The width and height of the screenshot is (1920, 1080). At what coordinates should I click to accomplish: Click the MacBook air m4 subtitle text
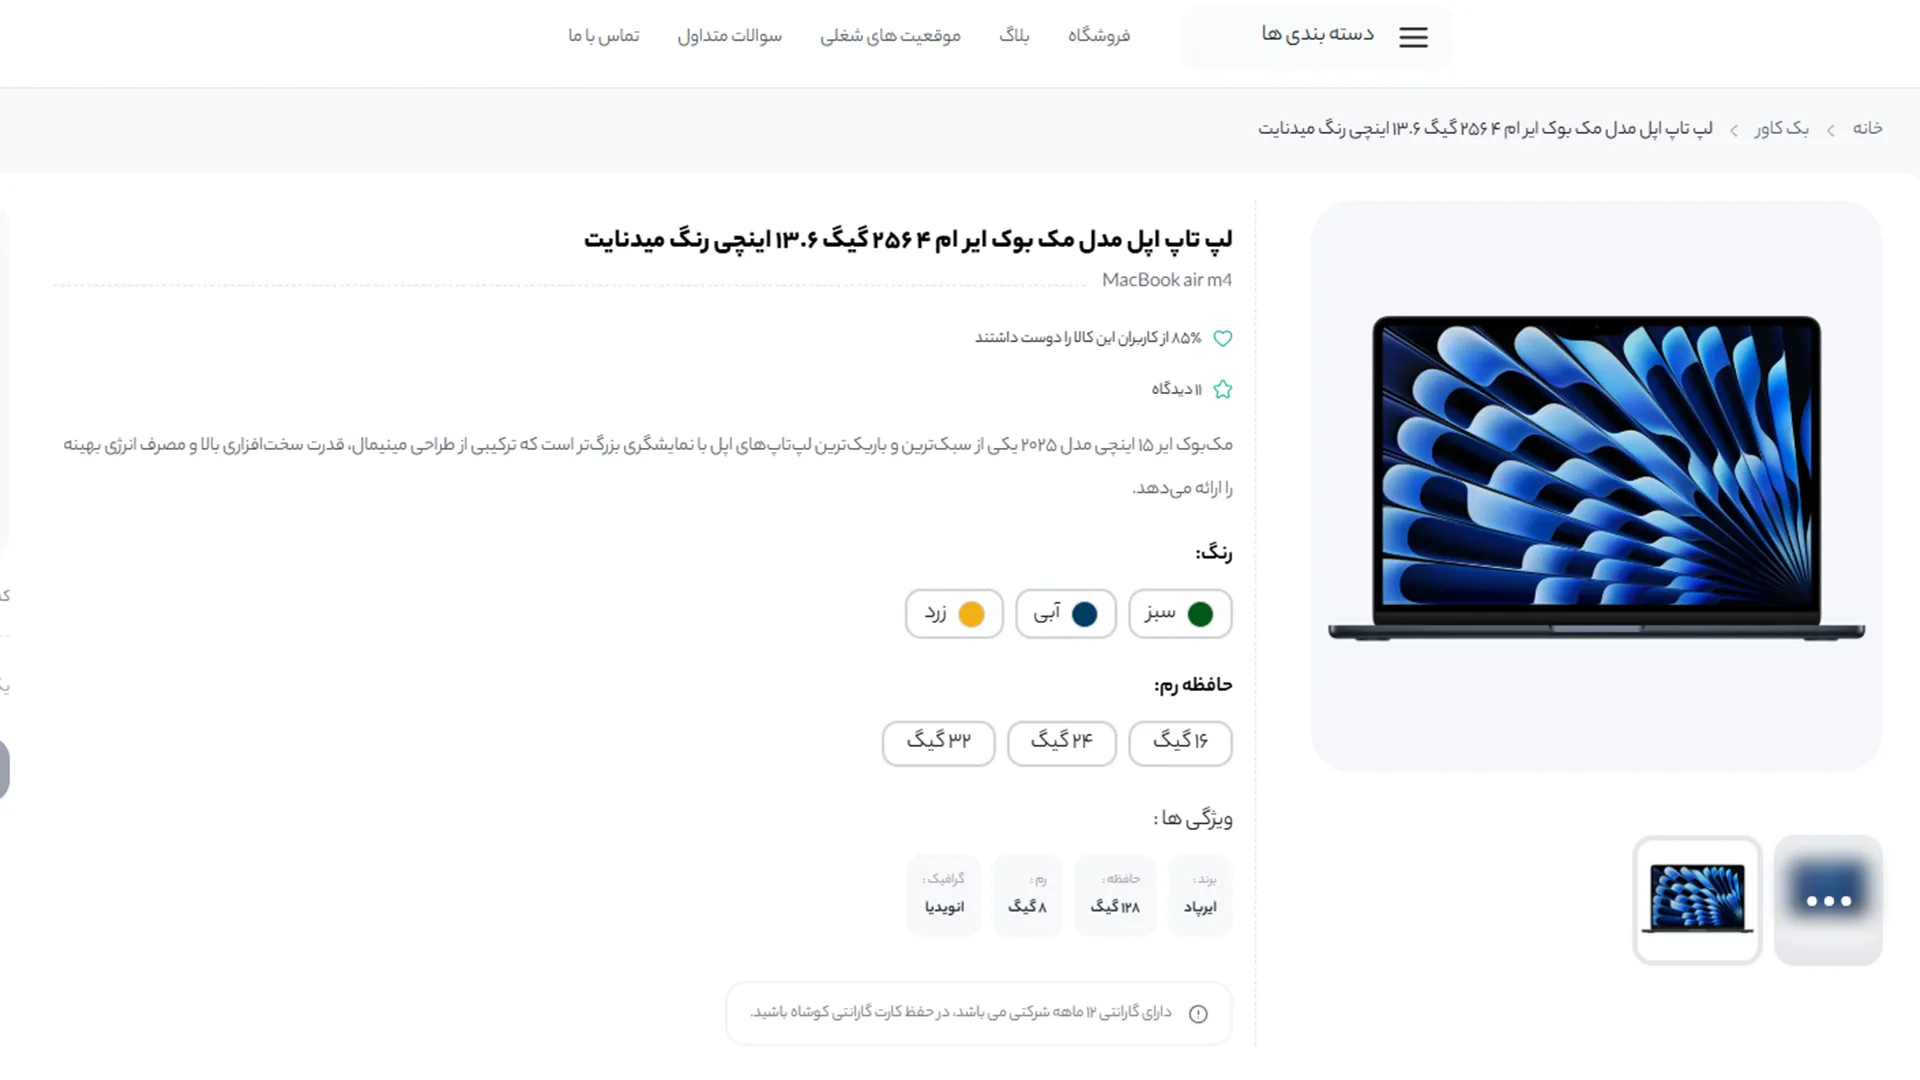[1167, 280]
